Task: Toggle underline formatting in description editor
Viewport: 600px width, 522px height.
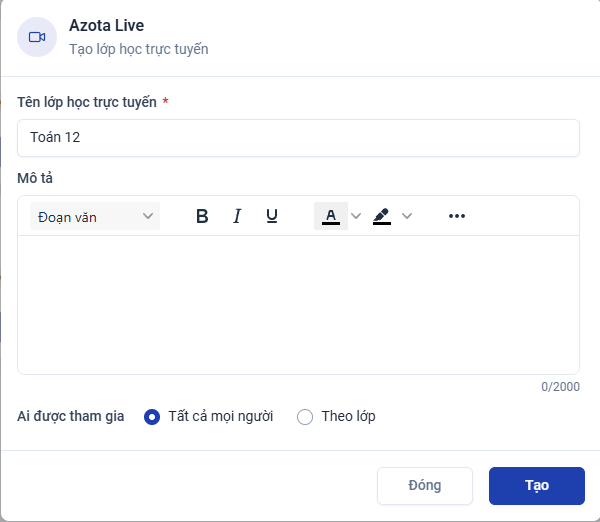Action: (x=272, y=216)
